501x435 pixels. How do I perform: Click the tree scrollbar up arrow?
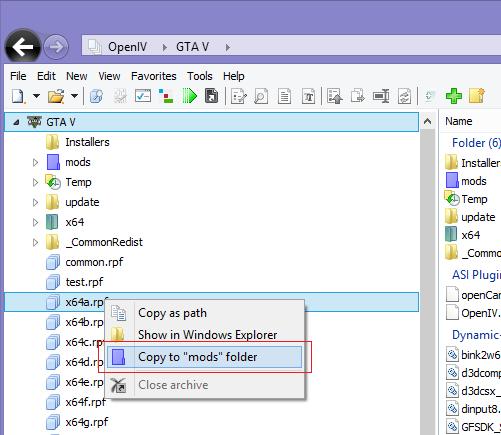click(428, 122)
